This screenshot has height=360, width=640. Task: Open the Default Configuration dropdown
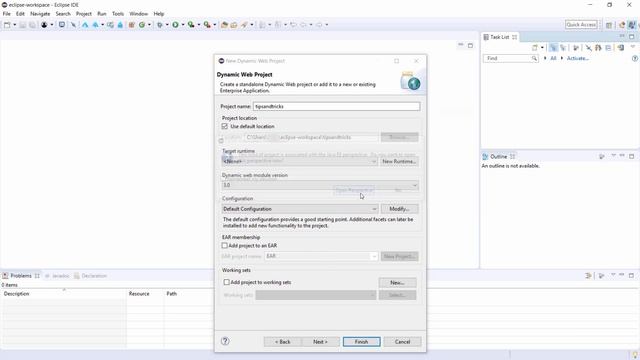[300, 209]
